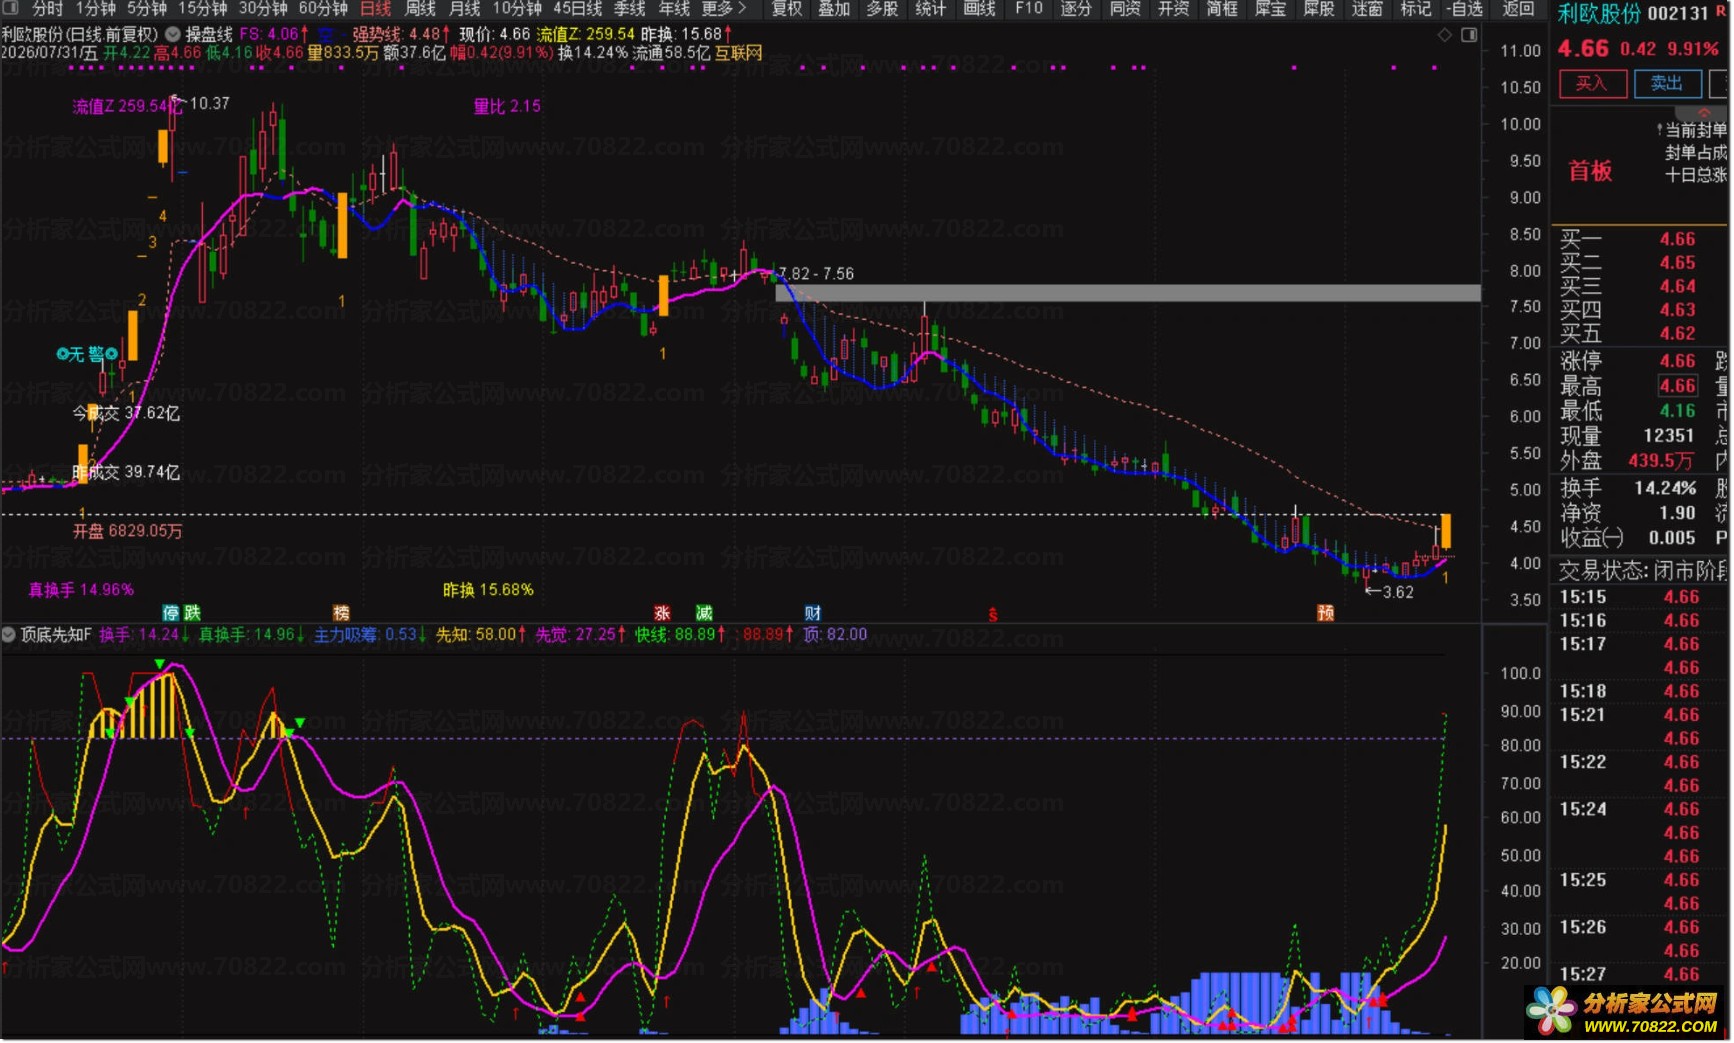The height and width of the screenshot is (1043, 1734).
Task: Switch to 分时 intraday view
Action: 48,9
